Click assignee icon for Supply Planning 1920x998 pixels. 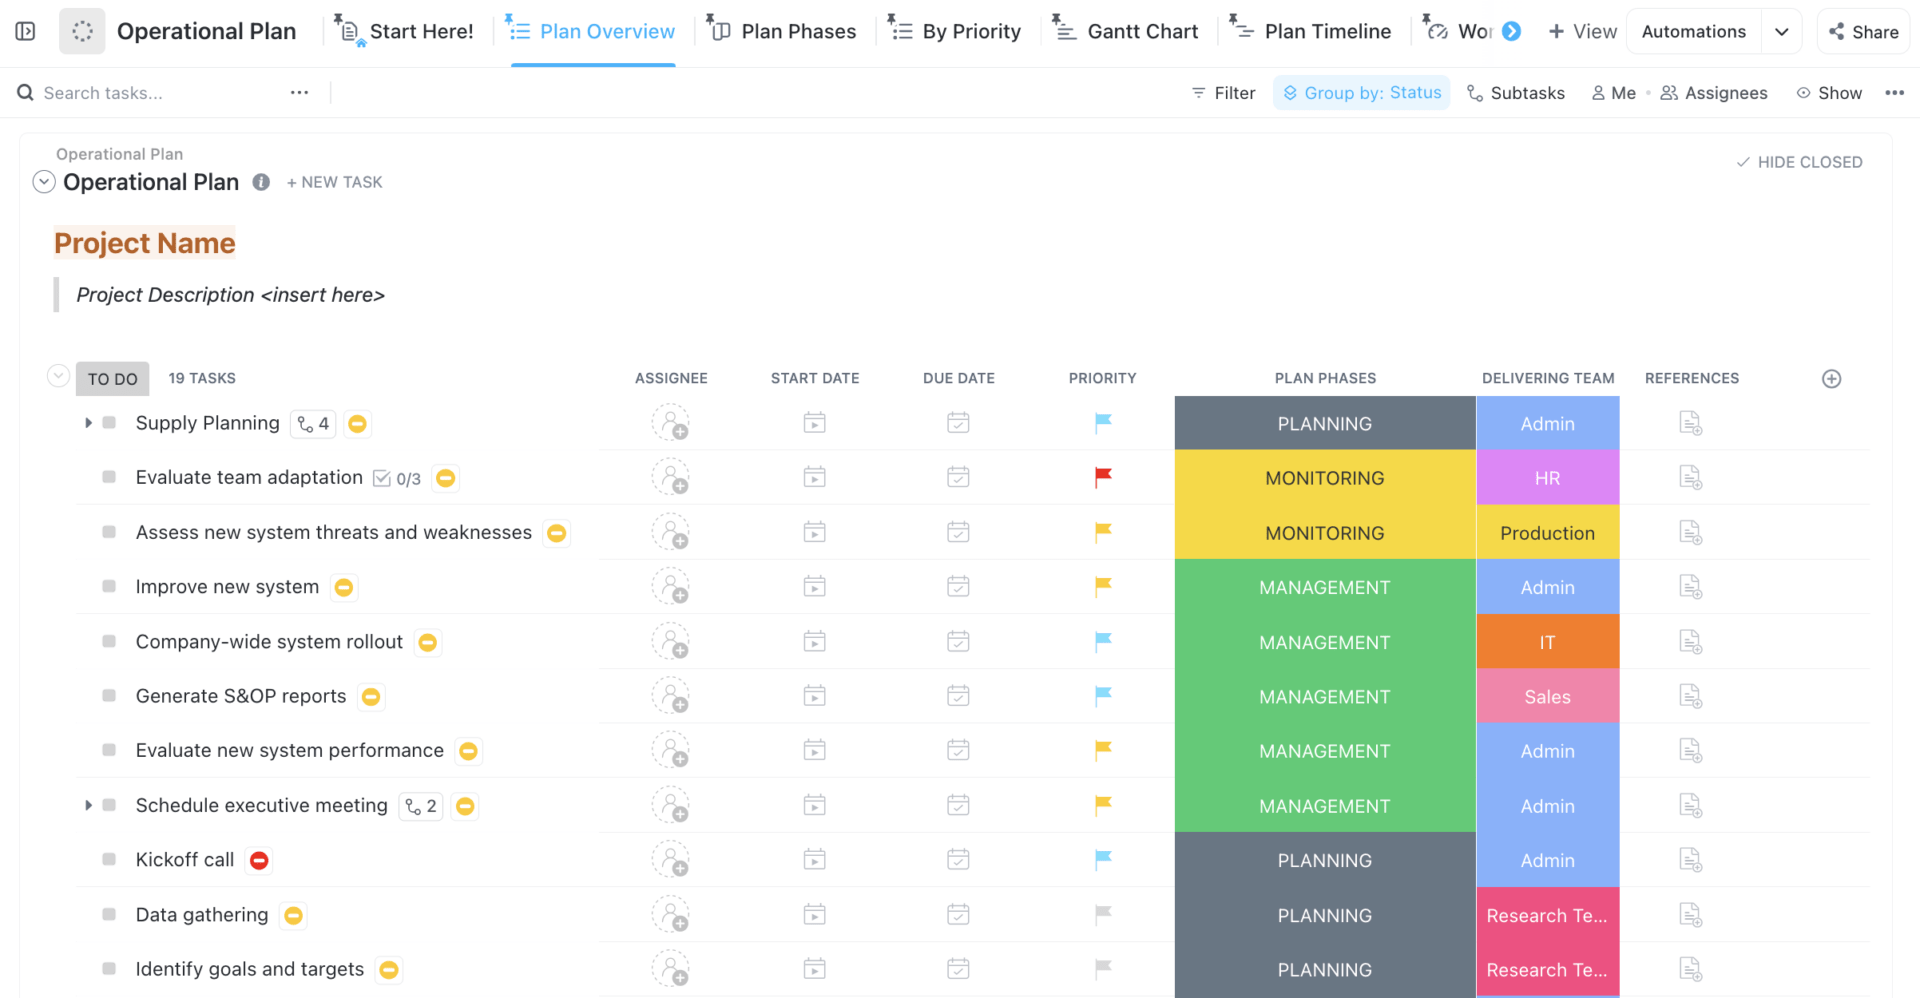coord(670,423)
